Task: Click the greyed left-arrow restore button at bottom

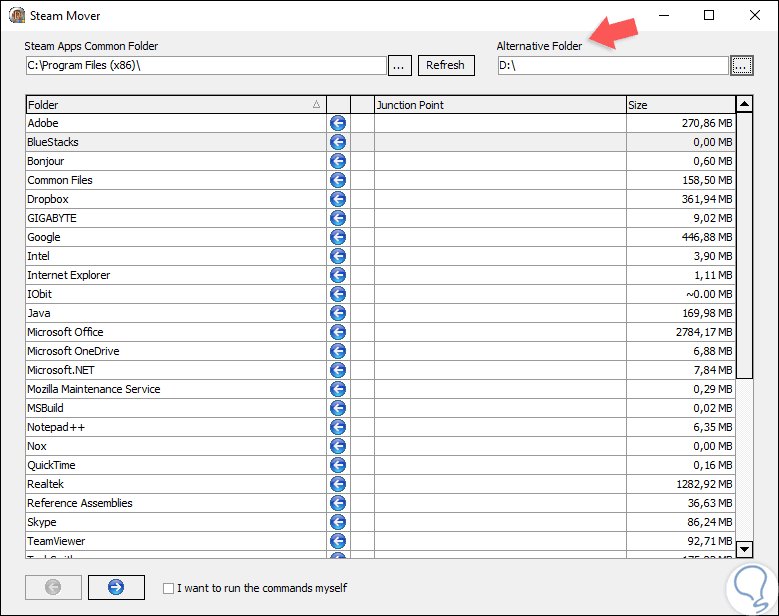Action: 53,587
